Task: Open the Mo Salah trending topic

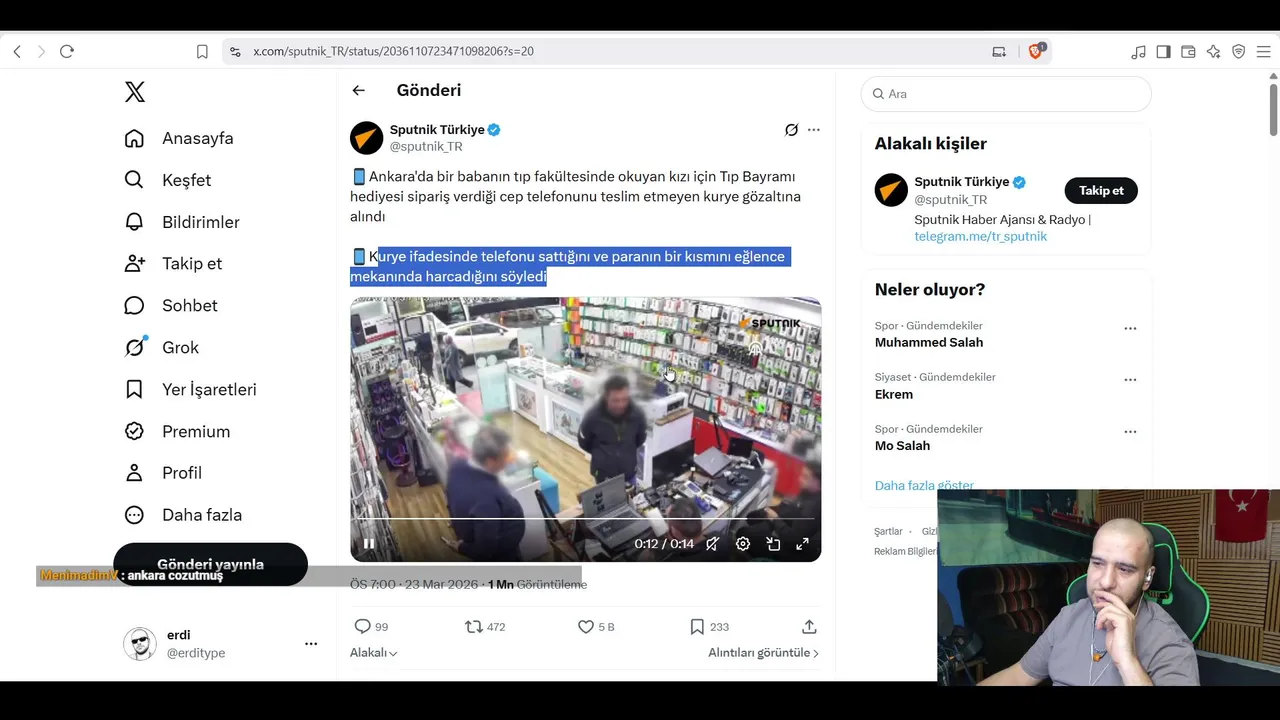Action: tap(903, 446)
